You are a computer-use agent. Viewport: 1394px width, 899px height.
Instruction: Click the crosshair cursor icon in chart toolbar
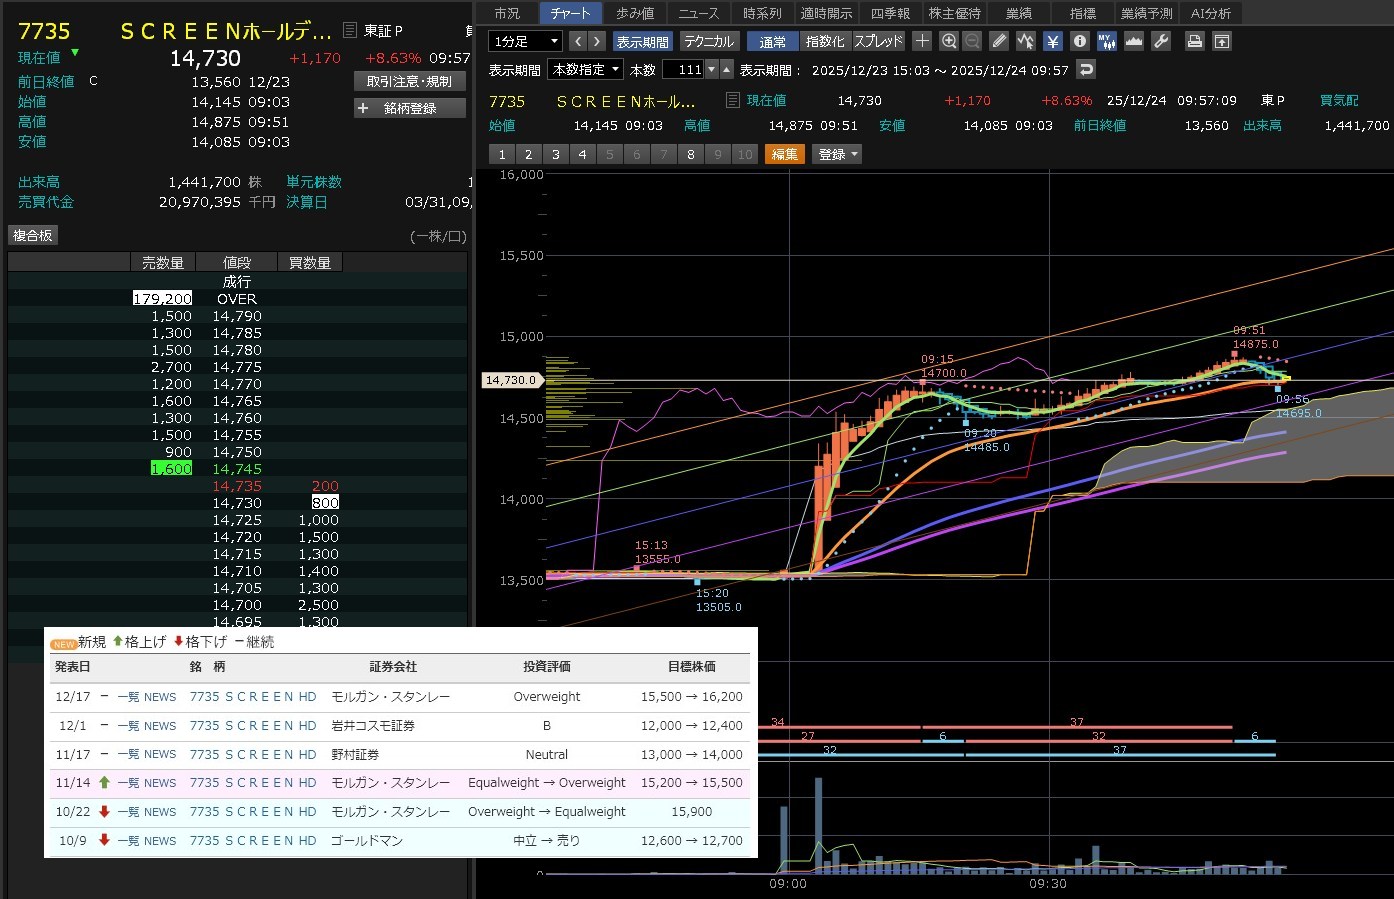click(922, 41)
